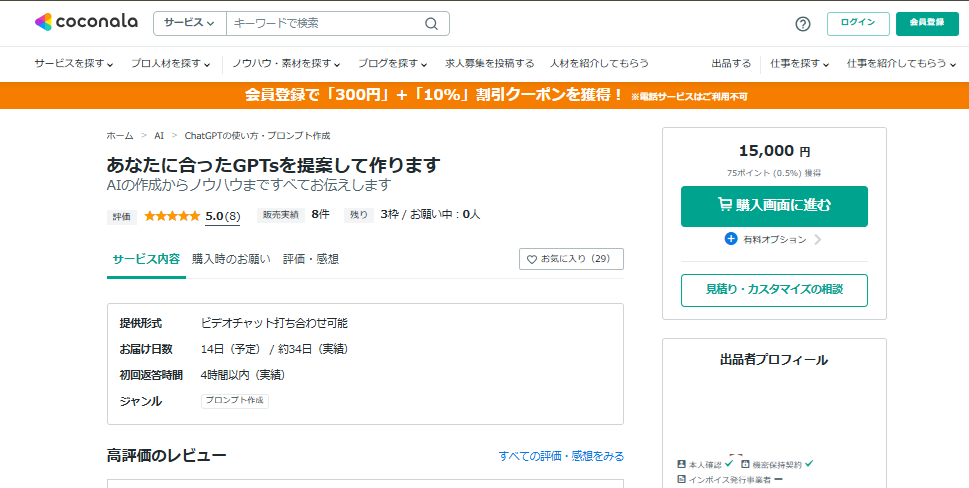Click the 高評価のレビュー heading

166,456
